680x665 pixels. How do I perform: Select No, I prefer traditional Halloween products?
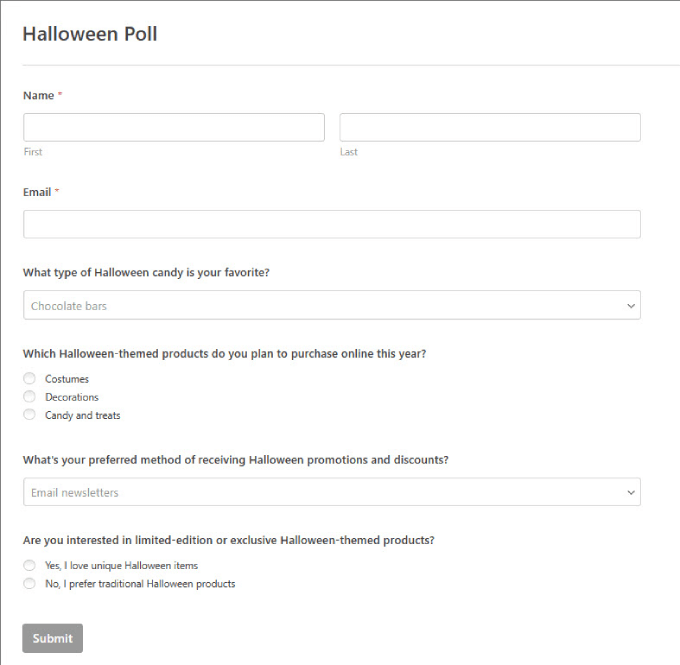[x=30, y=584]
